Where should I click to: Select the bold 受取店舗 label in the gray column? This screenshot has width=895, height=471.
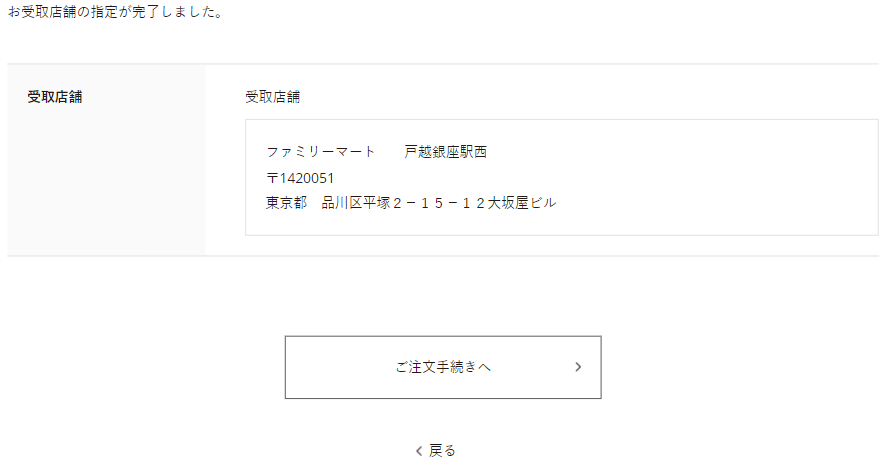tap(55, 97)
